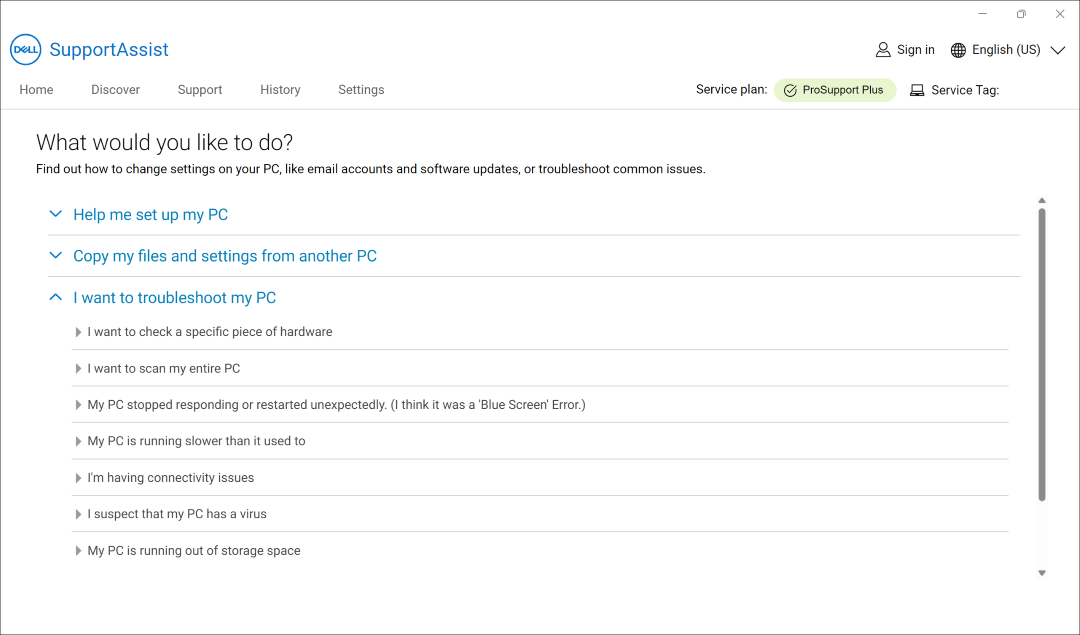Open the Settings section
The height and width of the screenshot is (635, 1080).
tap(361, 90)
